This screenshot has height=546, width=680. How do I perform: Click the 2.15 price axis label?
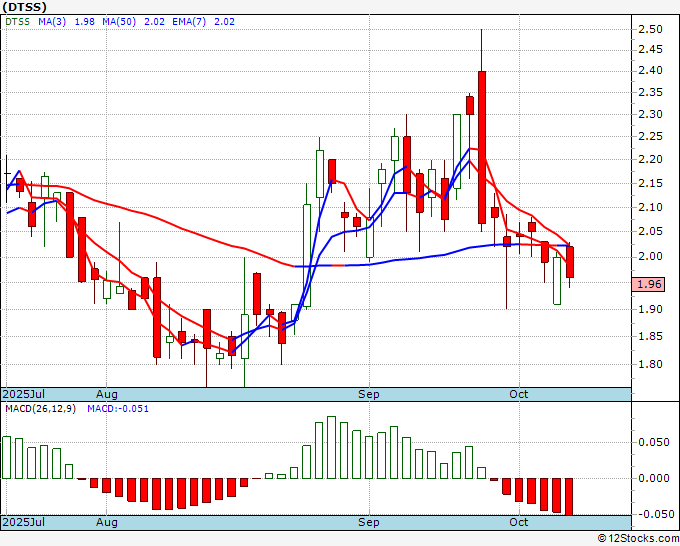651,183
